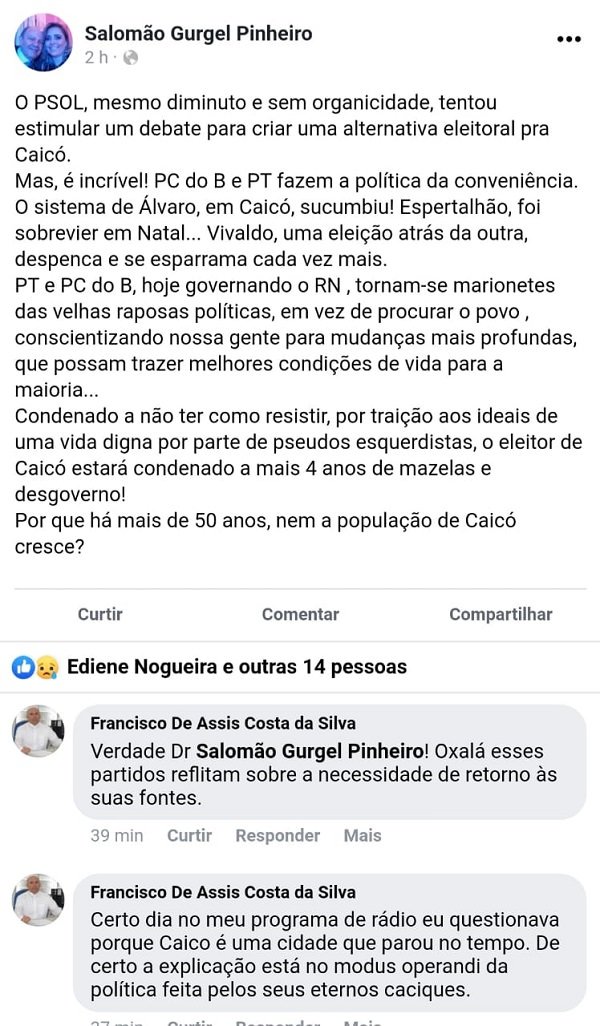600x1026 pixels.
Task: Click the 2 h post timestamp
Action: tap(96, 58)
